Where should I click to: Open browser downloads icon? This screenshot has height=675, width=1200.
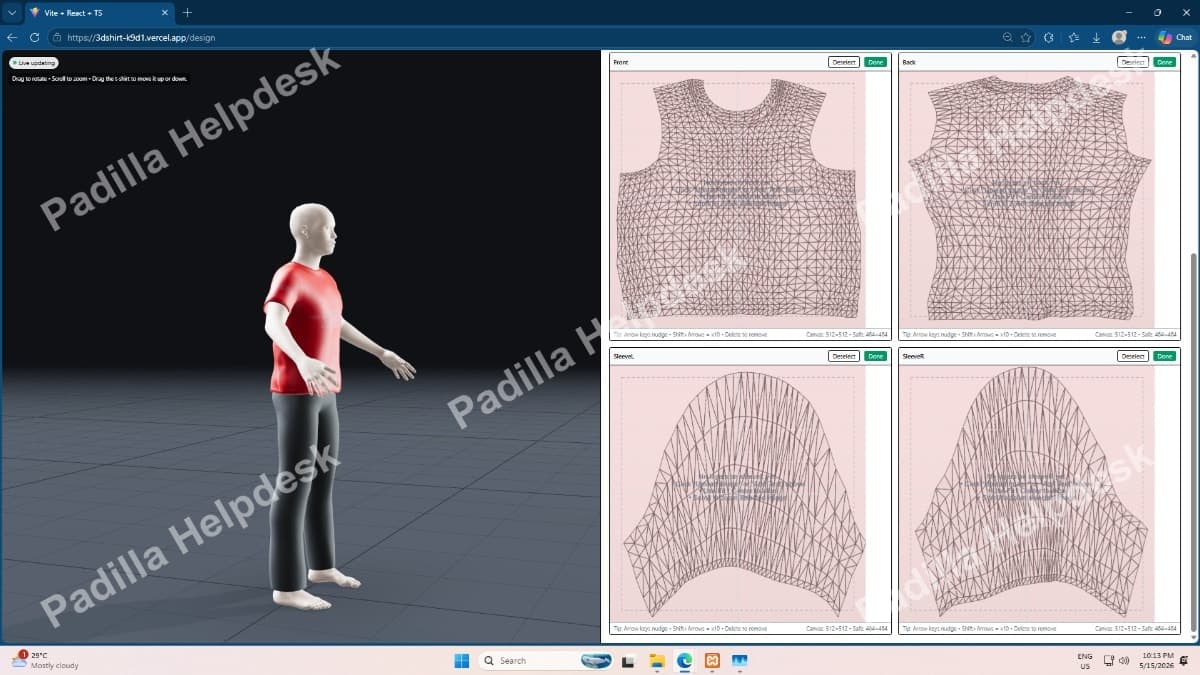pyautogui.click(x=1096, y=37)
